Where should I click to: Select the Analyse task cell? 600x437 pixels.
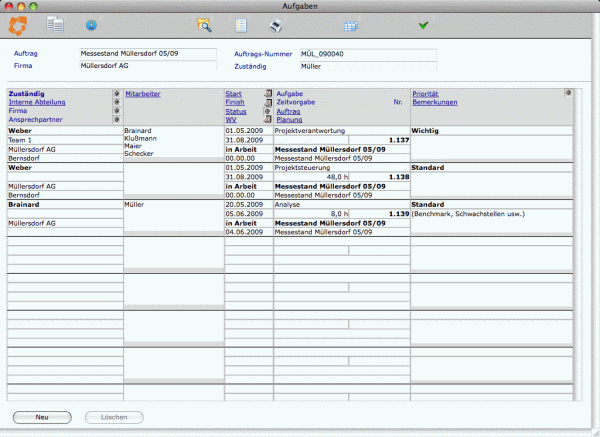[x=342, y=204]
